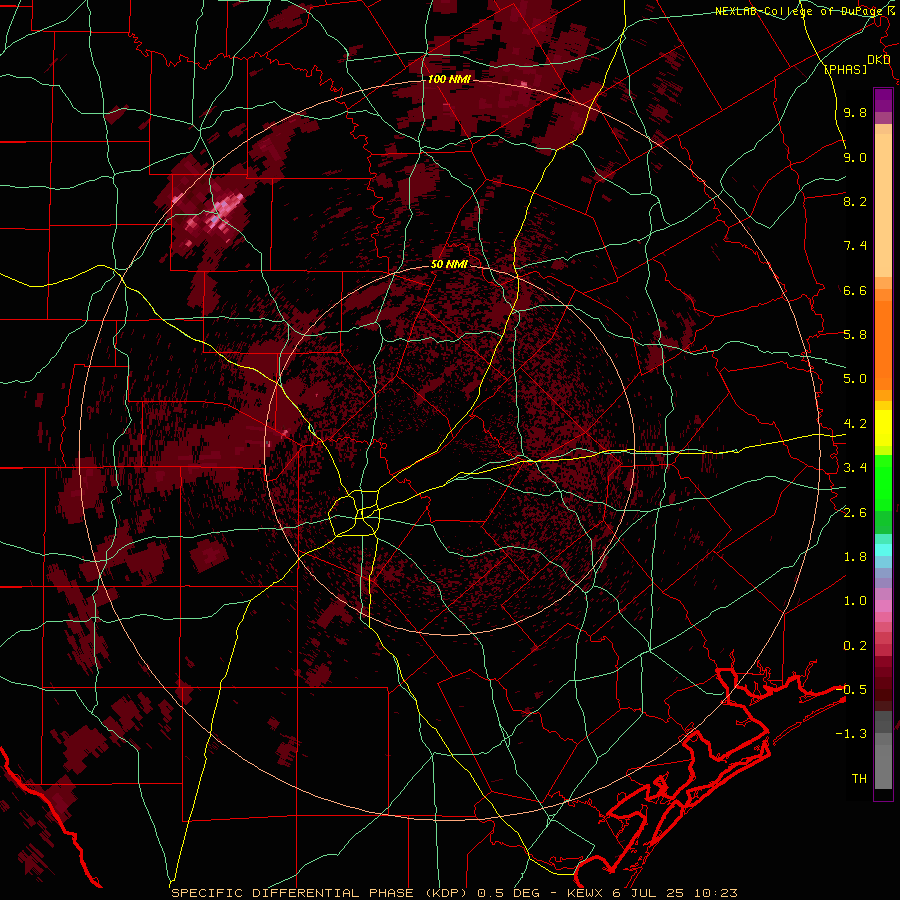This screenshot has height=900, width=900.
Task: Pick the peach band of the color scale
Action: tap(883, 201)
